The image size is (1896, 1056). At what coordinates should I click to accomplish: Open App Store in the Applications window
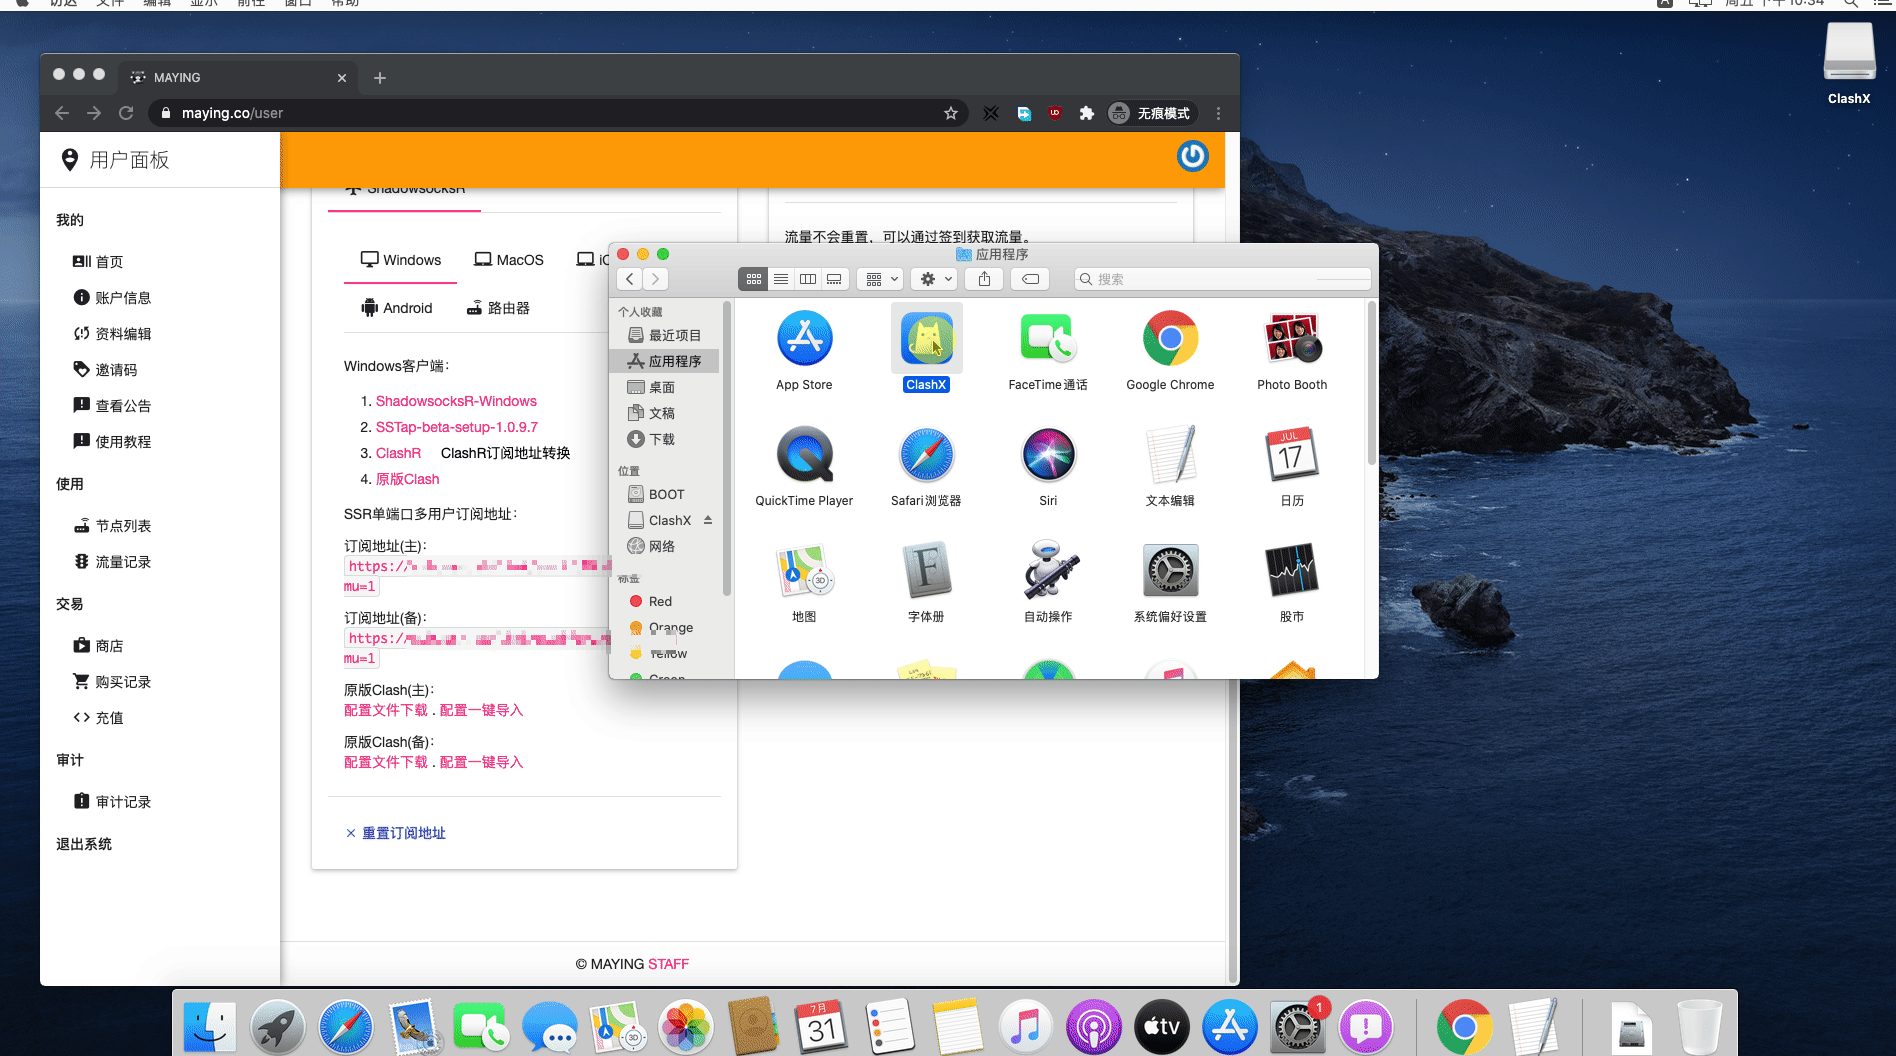pyautogui.click(x=804, y=340)
